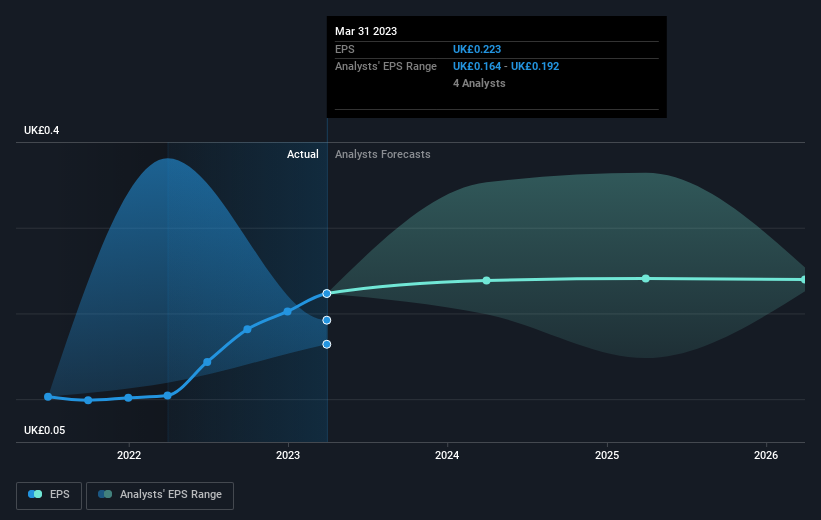Click the EPS point at start of shaded period
Screen dimensions: 821x520
pyautogui.click(x=168, y=396)
